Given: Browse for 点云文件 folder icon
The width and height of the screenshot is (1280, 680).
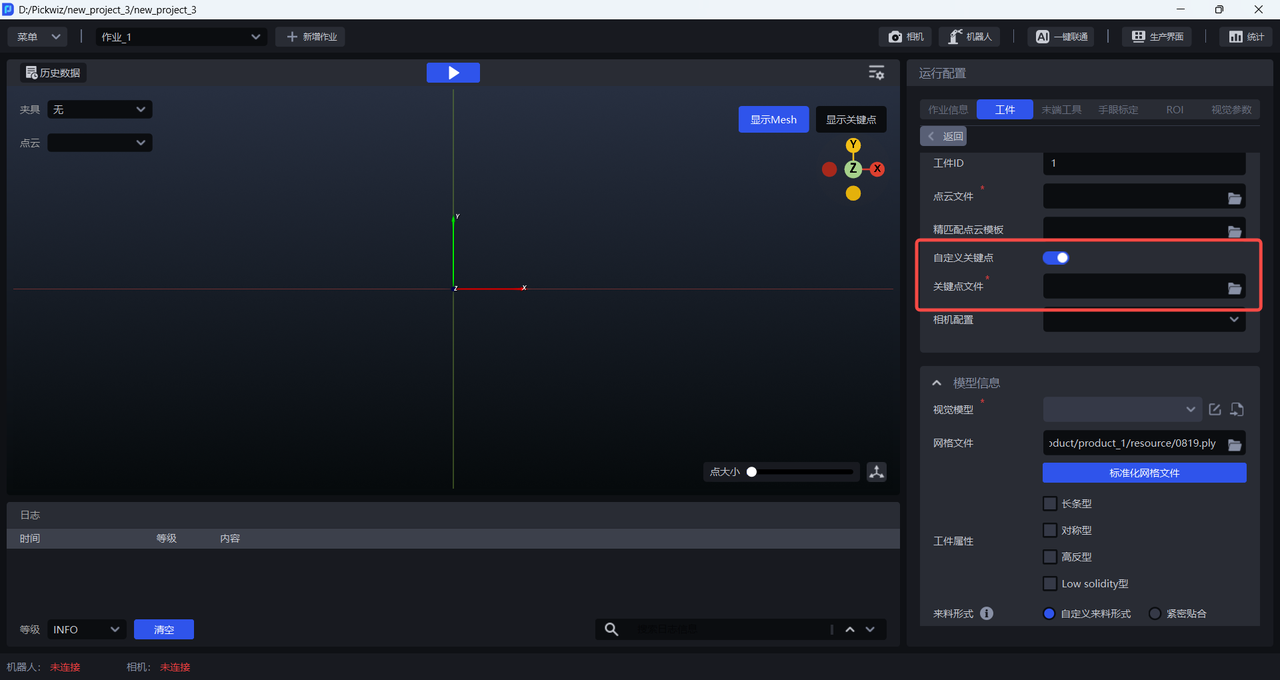Looking at the screenshot, I should coord(1235,198).
